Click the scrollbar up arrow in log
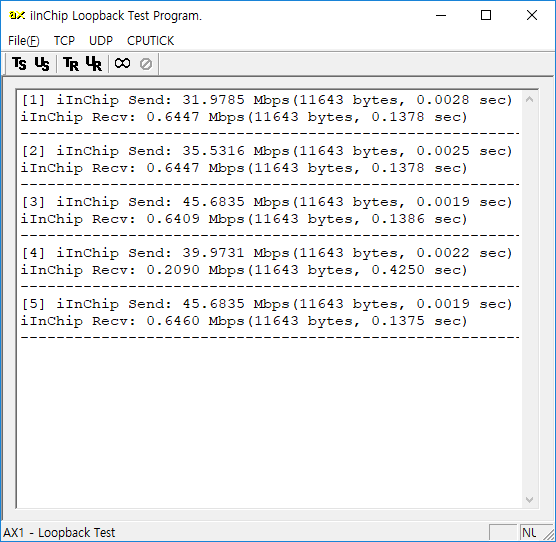The width and height of the screenshot is (556, 542). pos(529,99)
